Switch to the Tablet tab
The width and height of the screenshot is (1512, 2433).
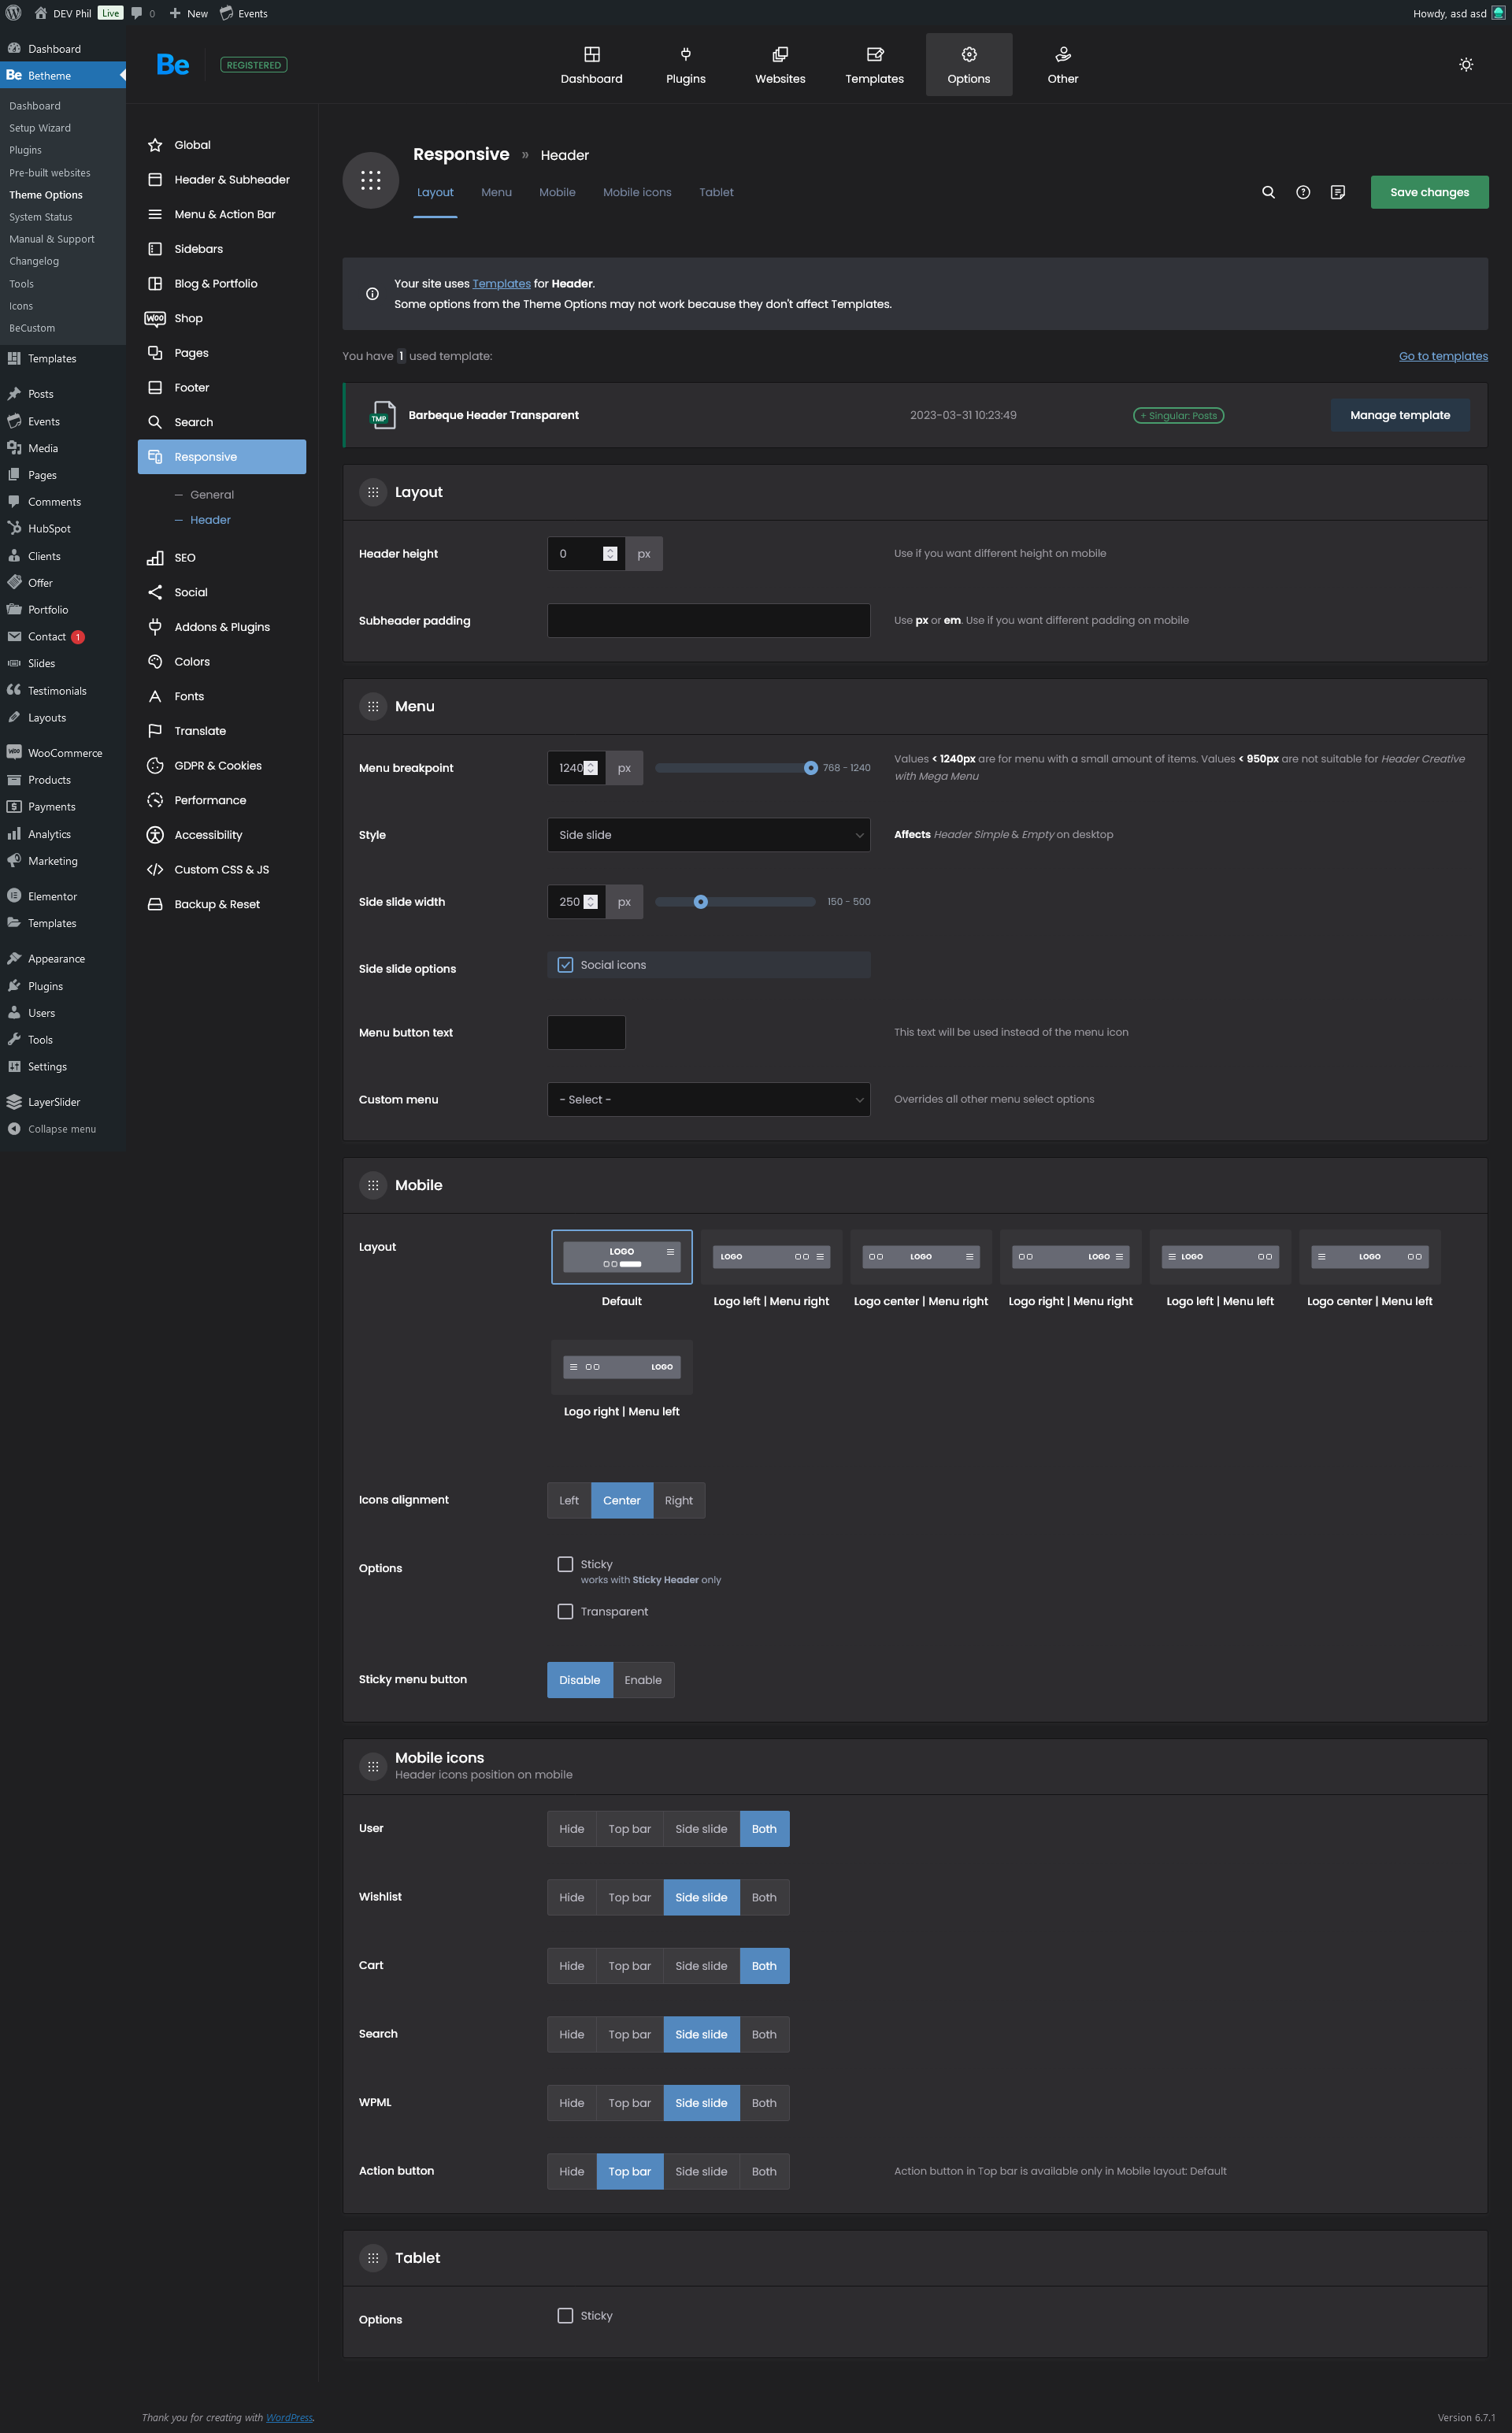click(716, 192)
